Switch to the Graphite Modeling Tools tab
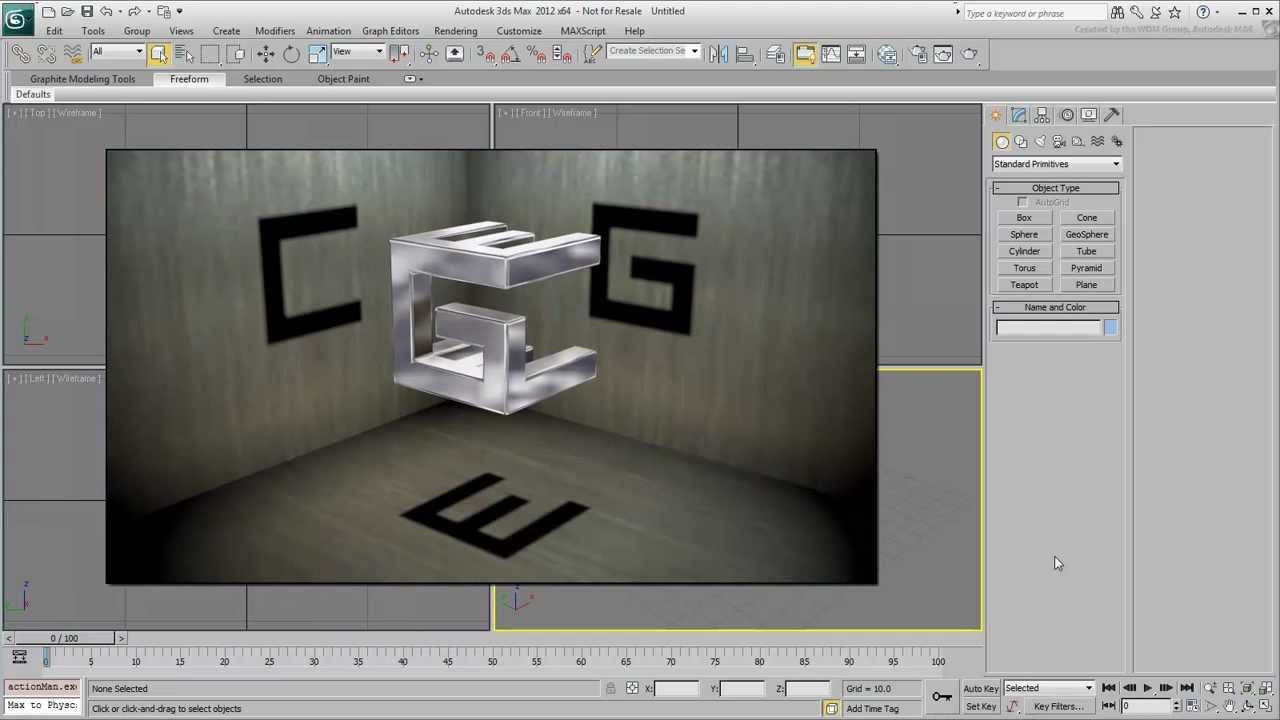Image resolution: width=1280 pixels, height=720 pixels. 82,79
